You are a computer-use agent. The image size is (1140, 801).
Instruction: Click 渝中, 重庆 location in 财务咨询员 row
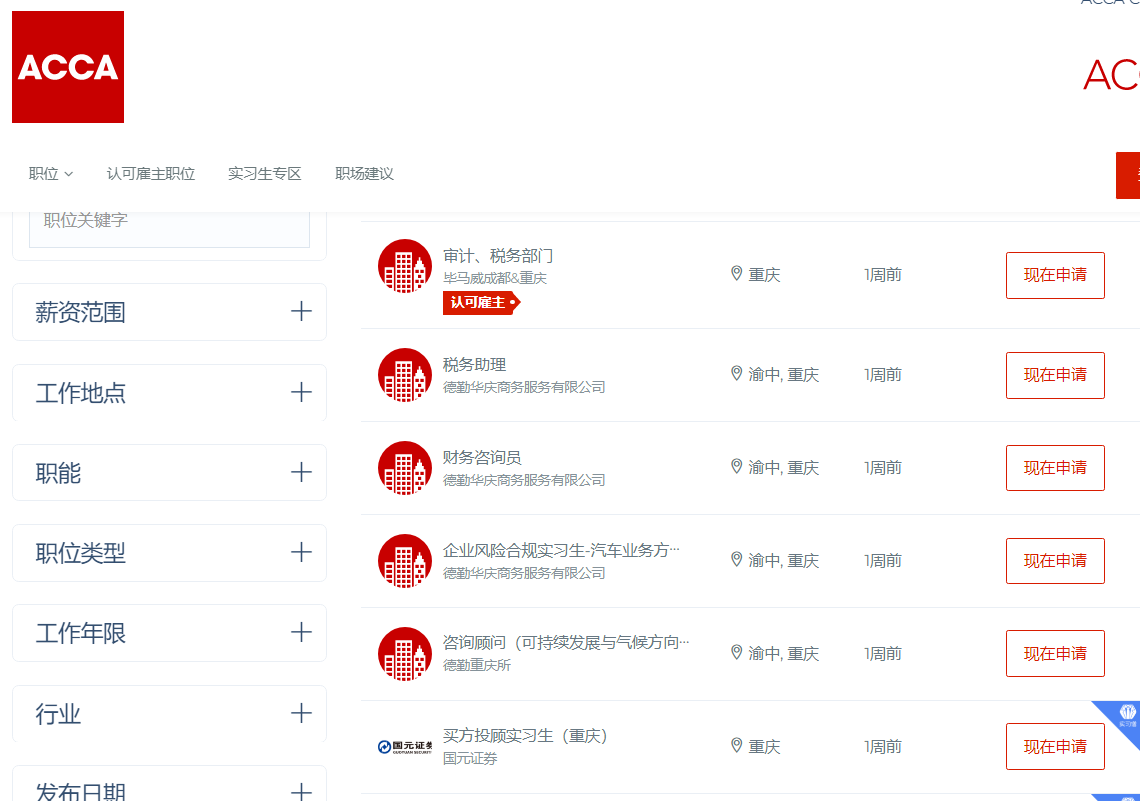click(x=784, y=468)
